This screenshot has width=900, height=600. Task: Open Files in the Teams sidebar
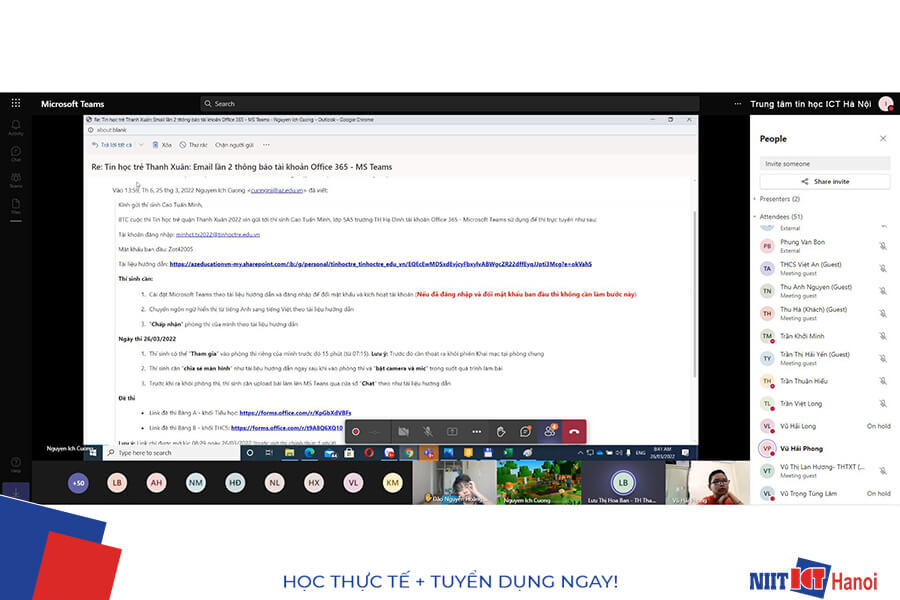(15, 208)
